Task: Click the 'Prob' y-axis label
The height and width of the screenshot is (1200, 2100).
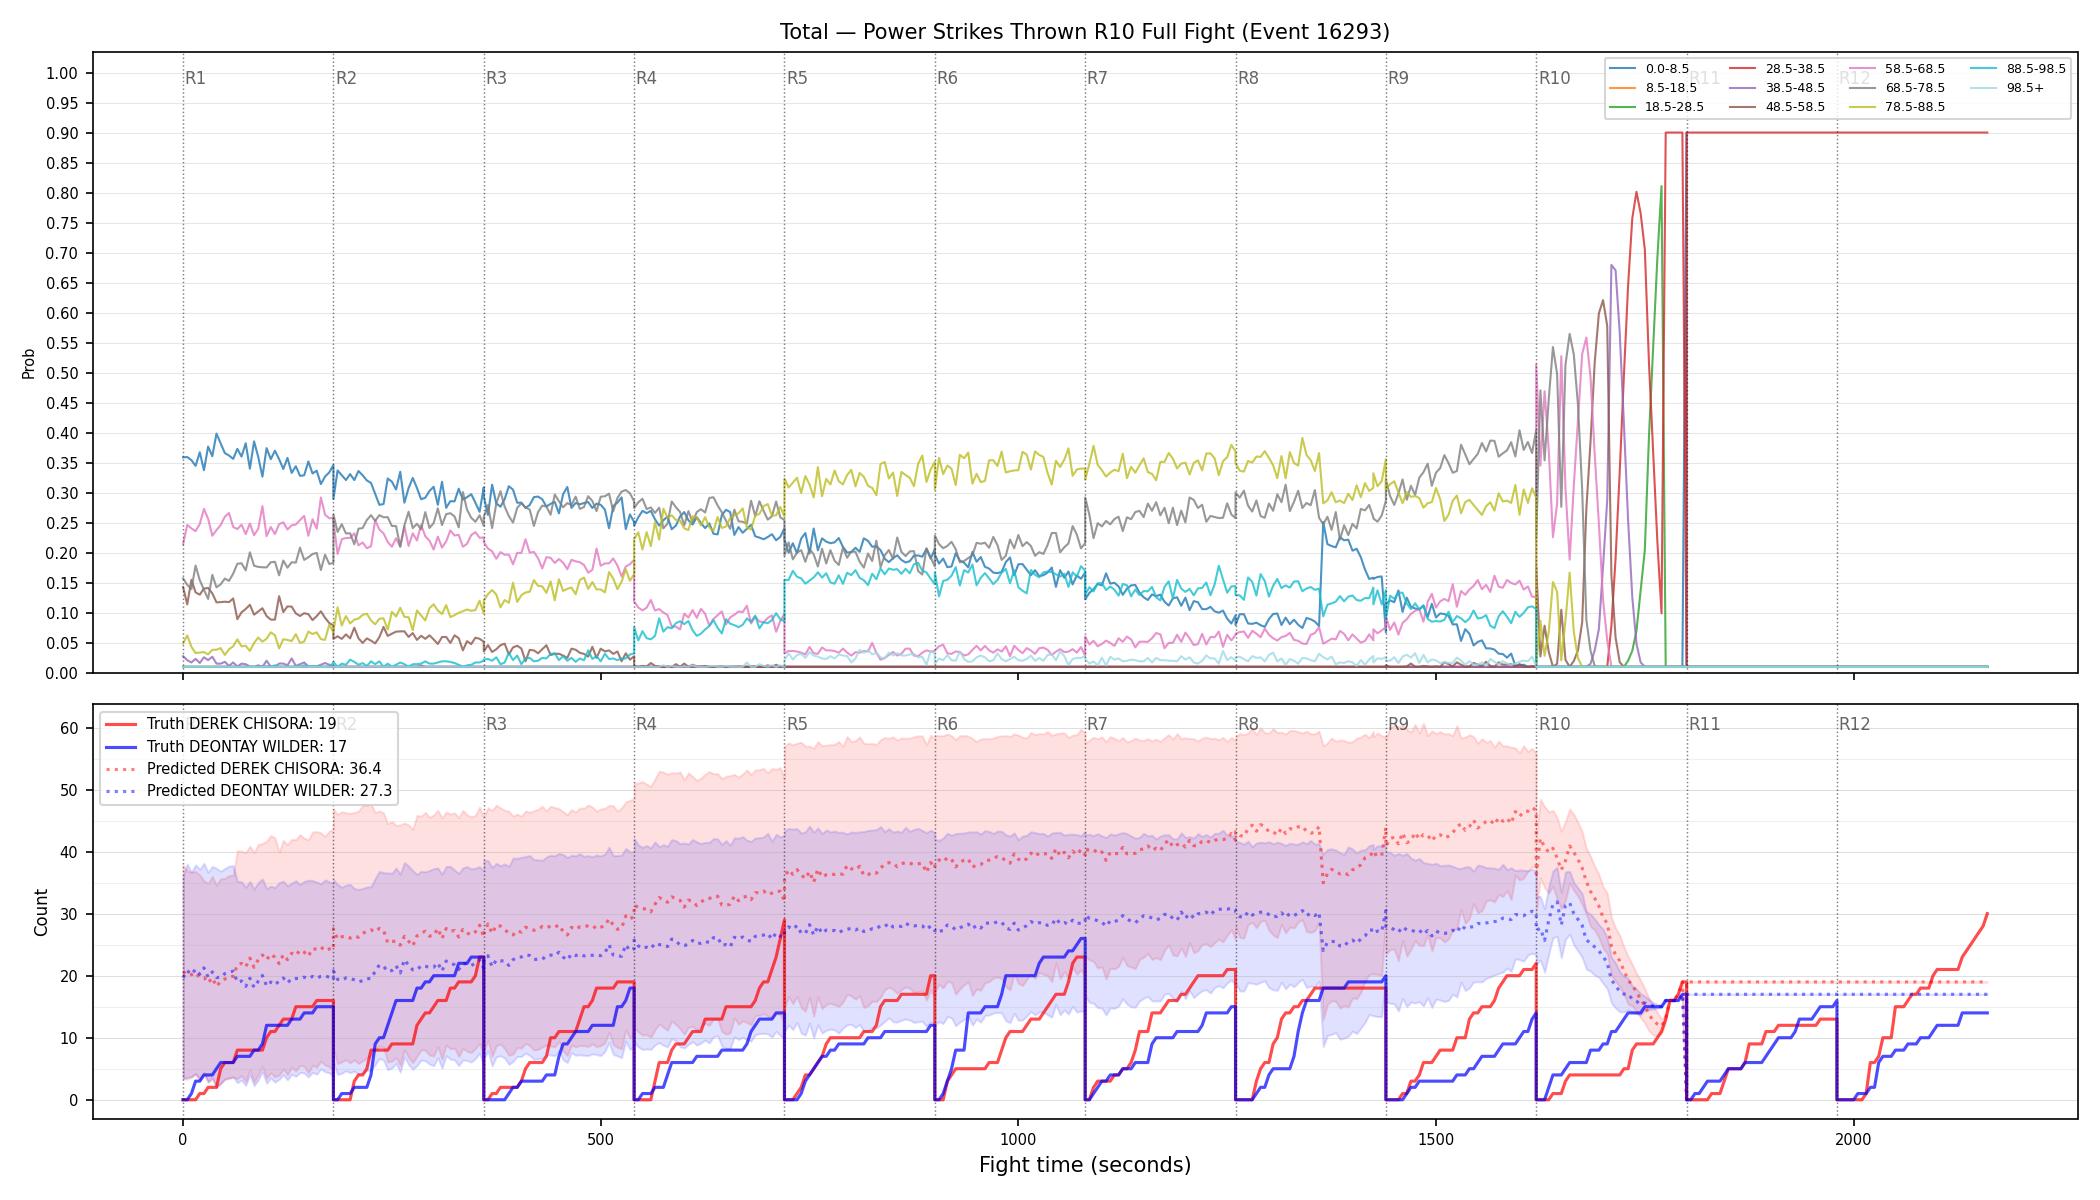Action: click(28, 363)
